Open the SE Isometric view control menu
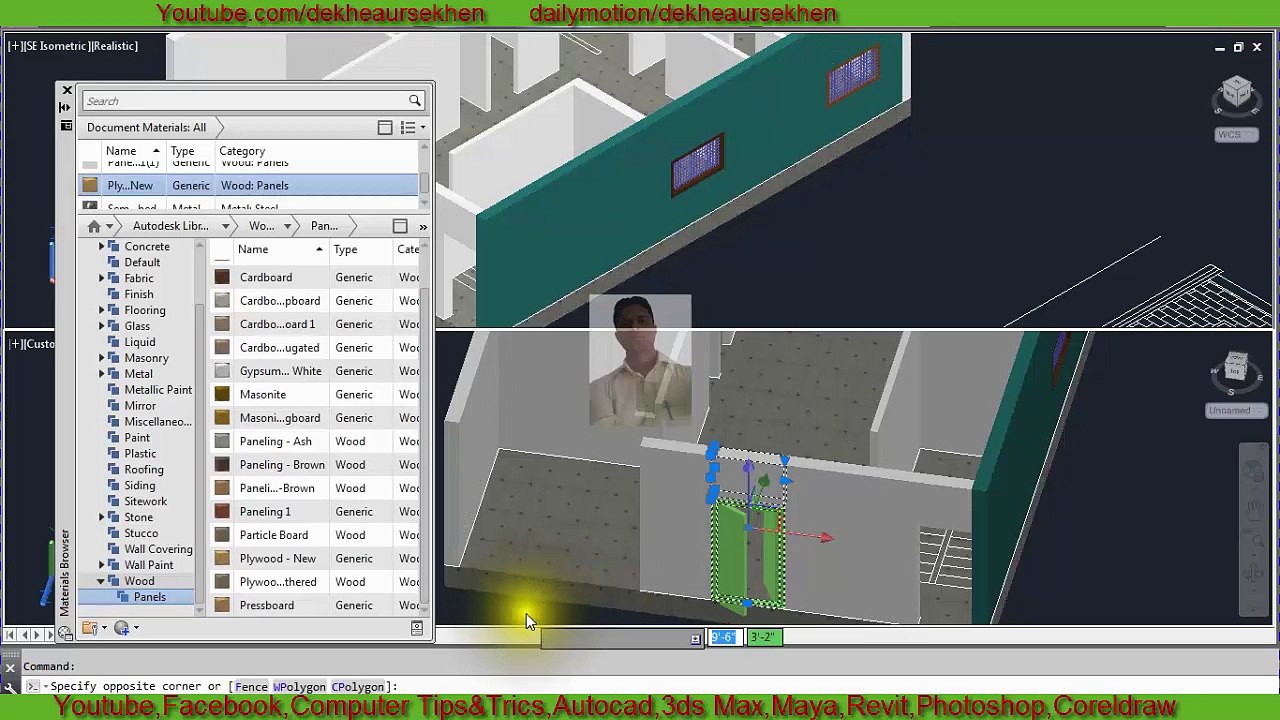The height and width of the screenshot is (720, 1280). point(58,46)
